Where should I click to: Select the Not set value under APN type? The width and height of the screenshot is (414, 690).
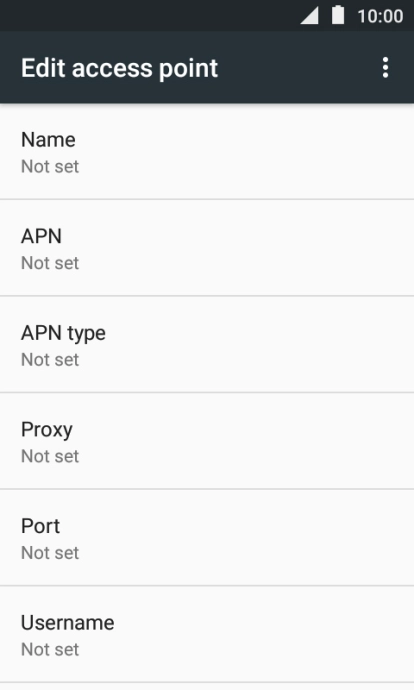pos(50,360)
